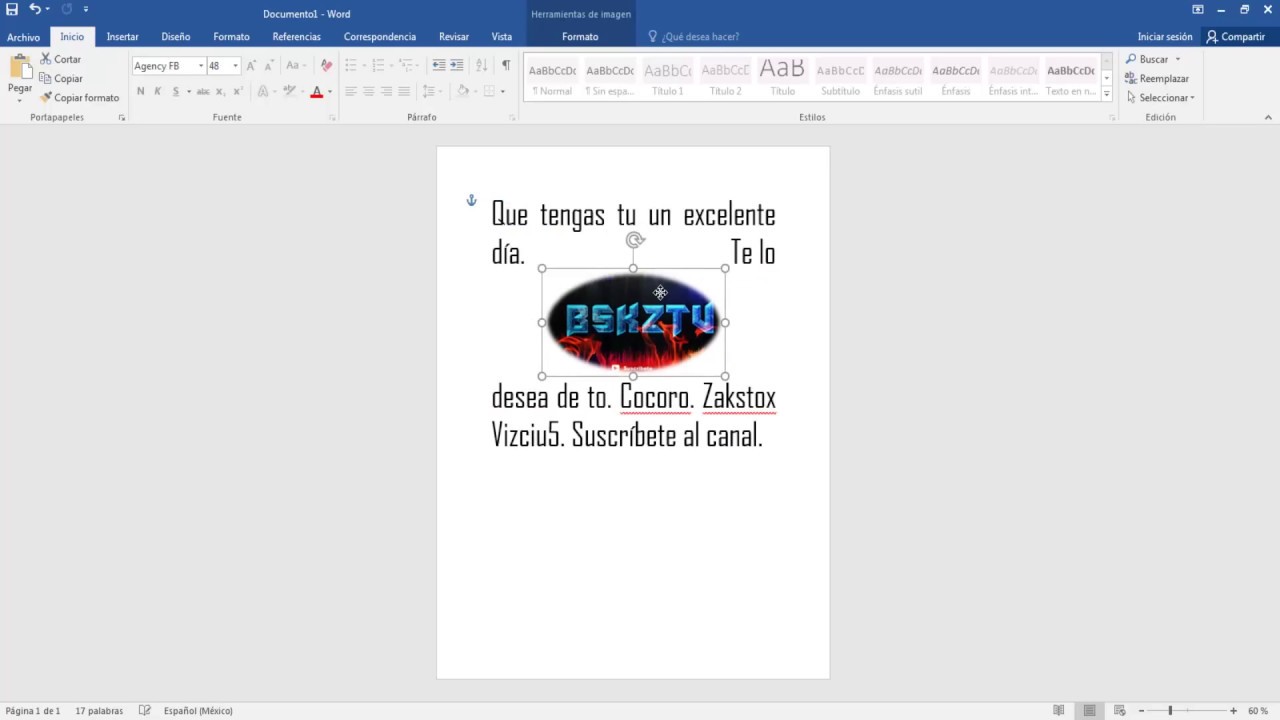Click Reemplazar in the Edición group
Screen dimensions: 1280x720
coord(1158,78)
